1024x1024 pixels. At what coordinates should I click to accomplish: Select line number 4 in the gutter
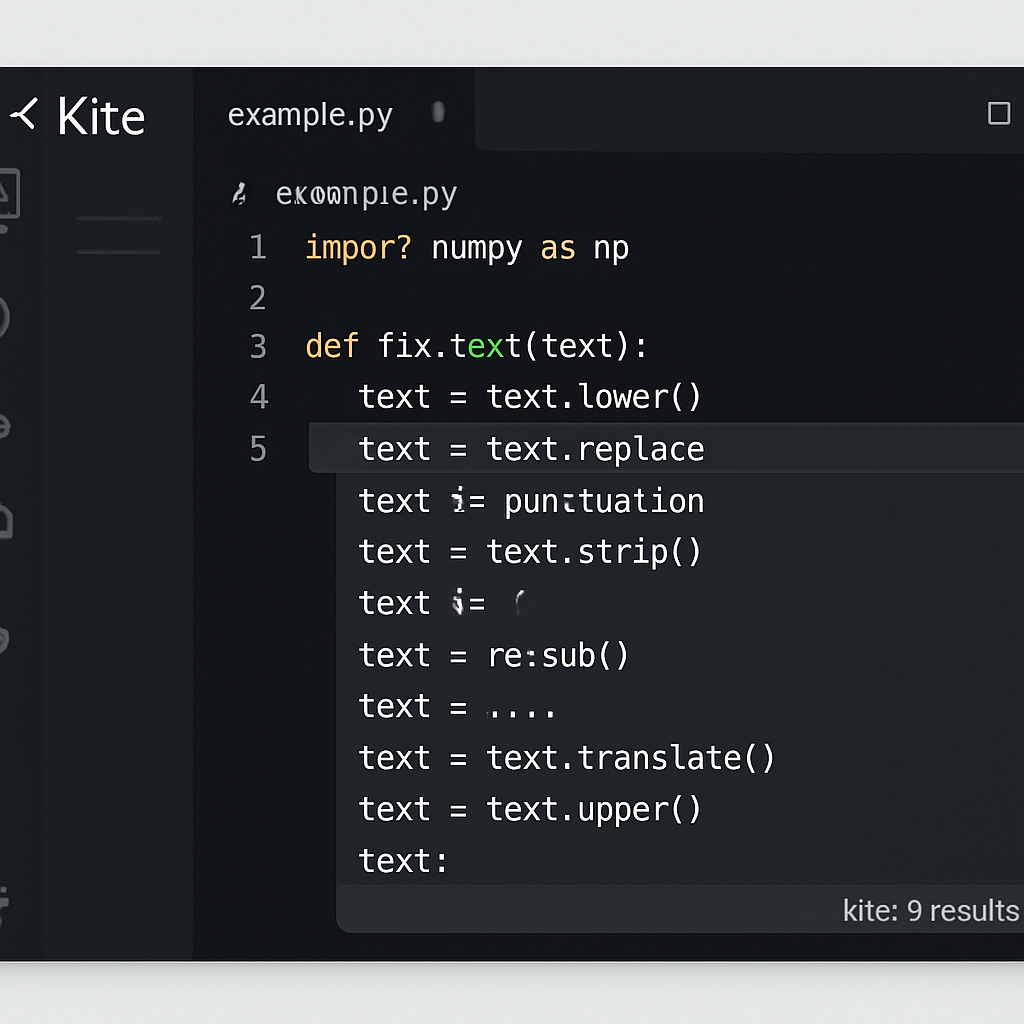click(259, 397)
